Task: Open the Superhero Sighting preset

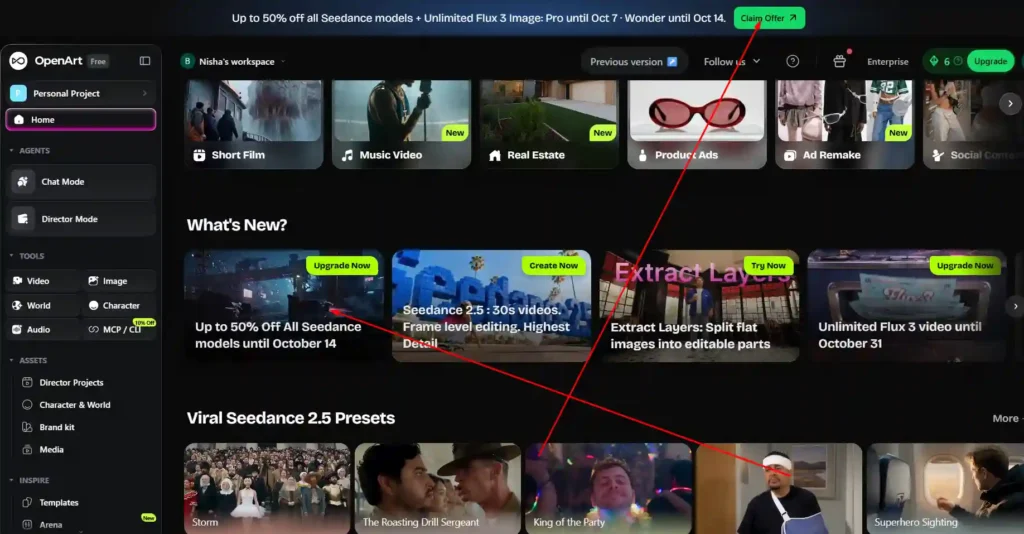Action: [945, 488]
